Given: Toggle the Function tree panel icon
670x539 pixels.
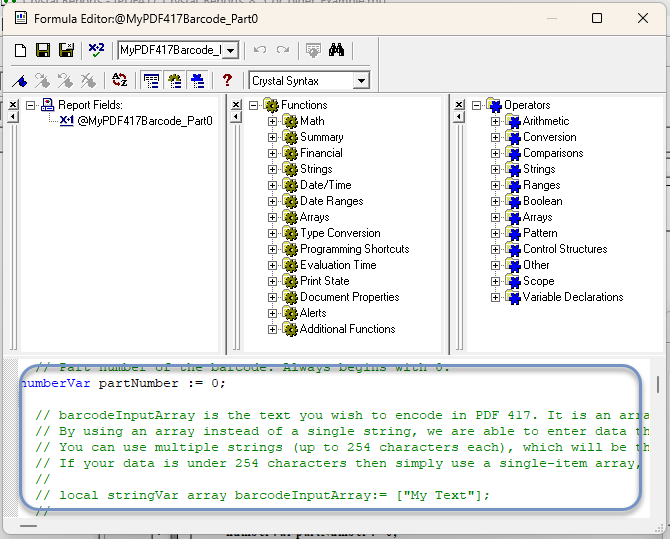Looking at the screenshot, I should point(174,80).
